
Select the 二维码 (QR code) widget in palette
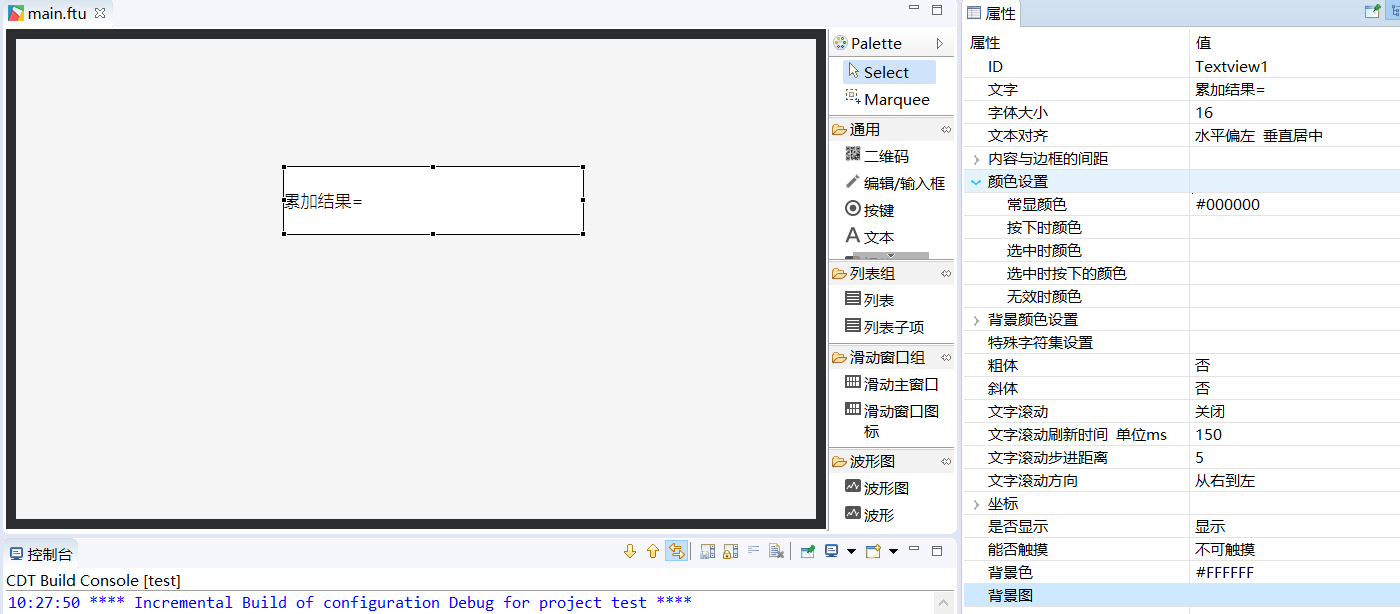886,156
